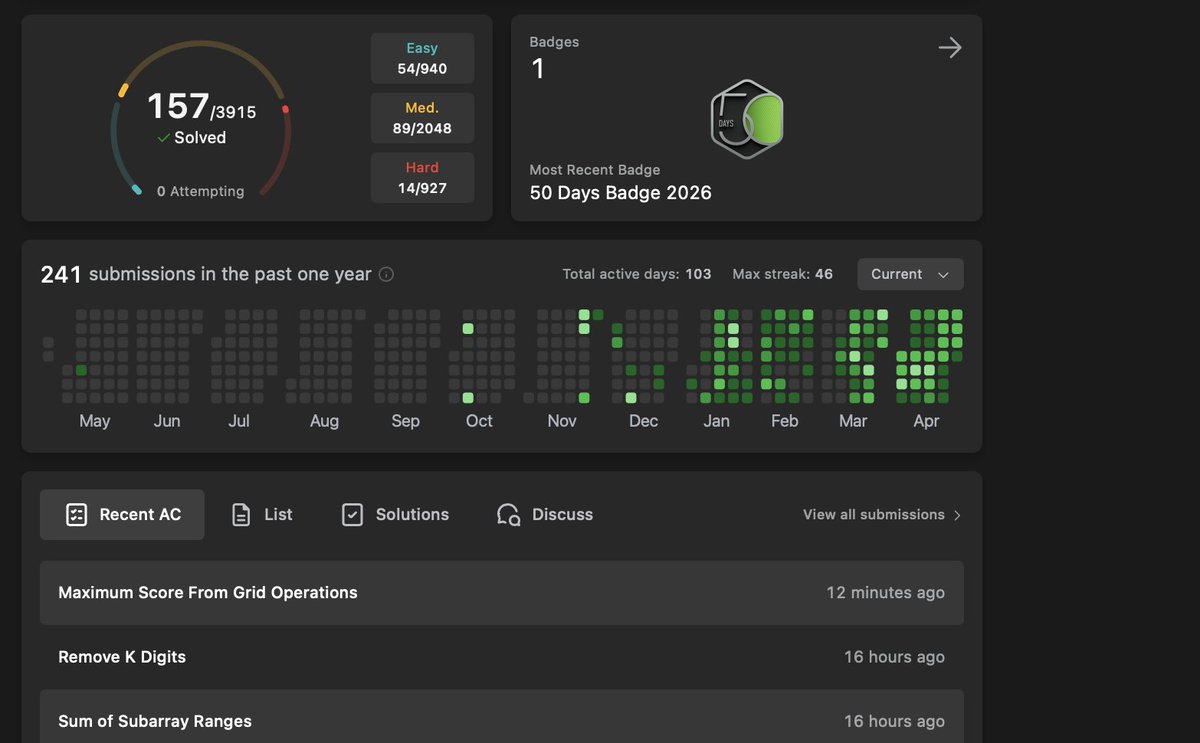The image size is (1200, 743).
Task: Click the Apr month label on heatmap
Action: 926,421
